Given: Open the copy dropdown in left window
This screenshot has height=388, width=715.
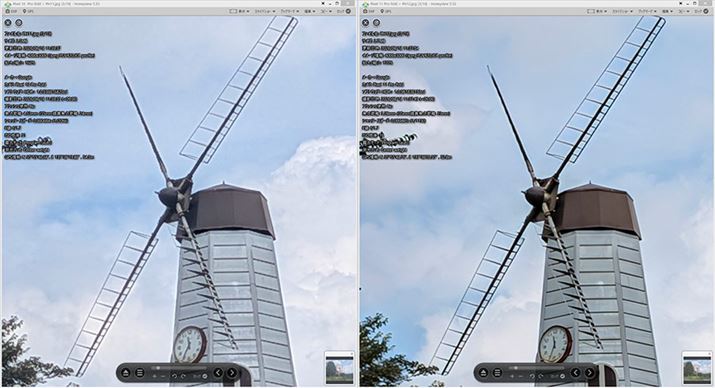Looking at the screenshot, I should pyautogui.click(x=326, y=11).
